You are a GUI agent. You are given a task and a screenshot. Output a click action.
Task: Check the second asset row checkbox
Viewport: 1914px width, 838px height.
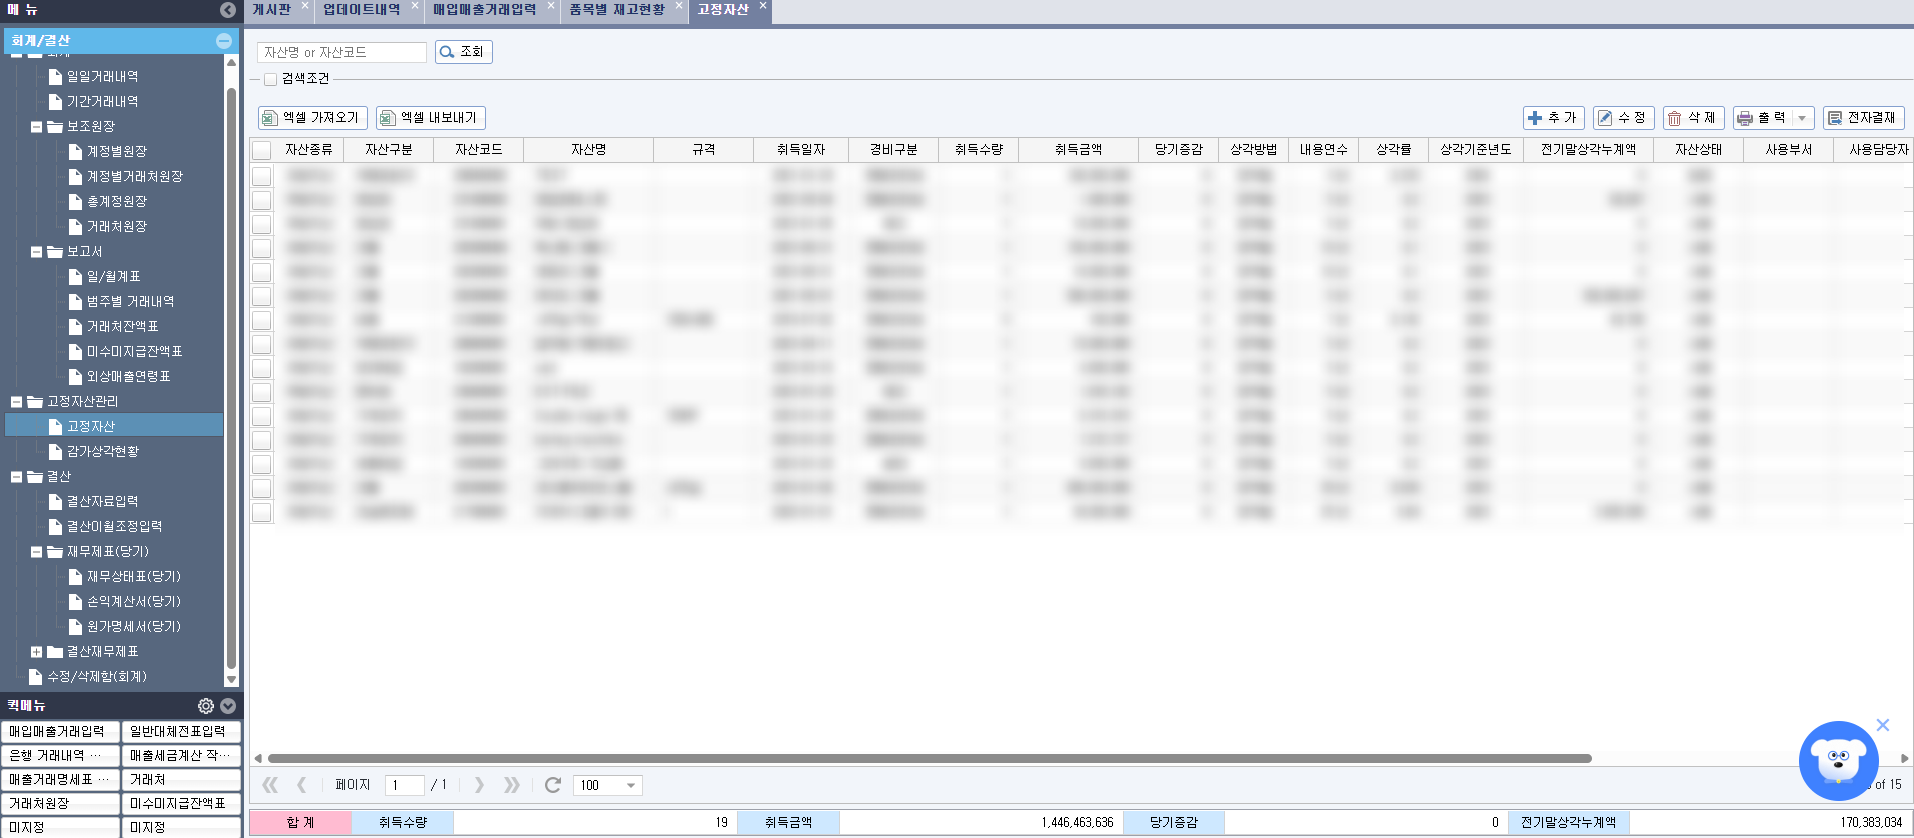click(x=262, y=200)
